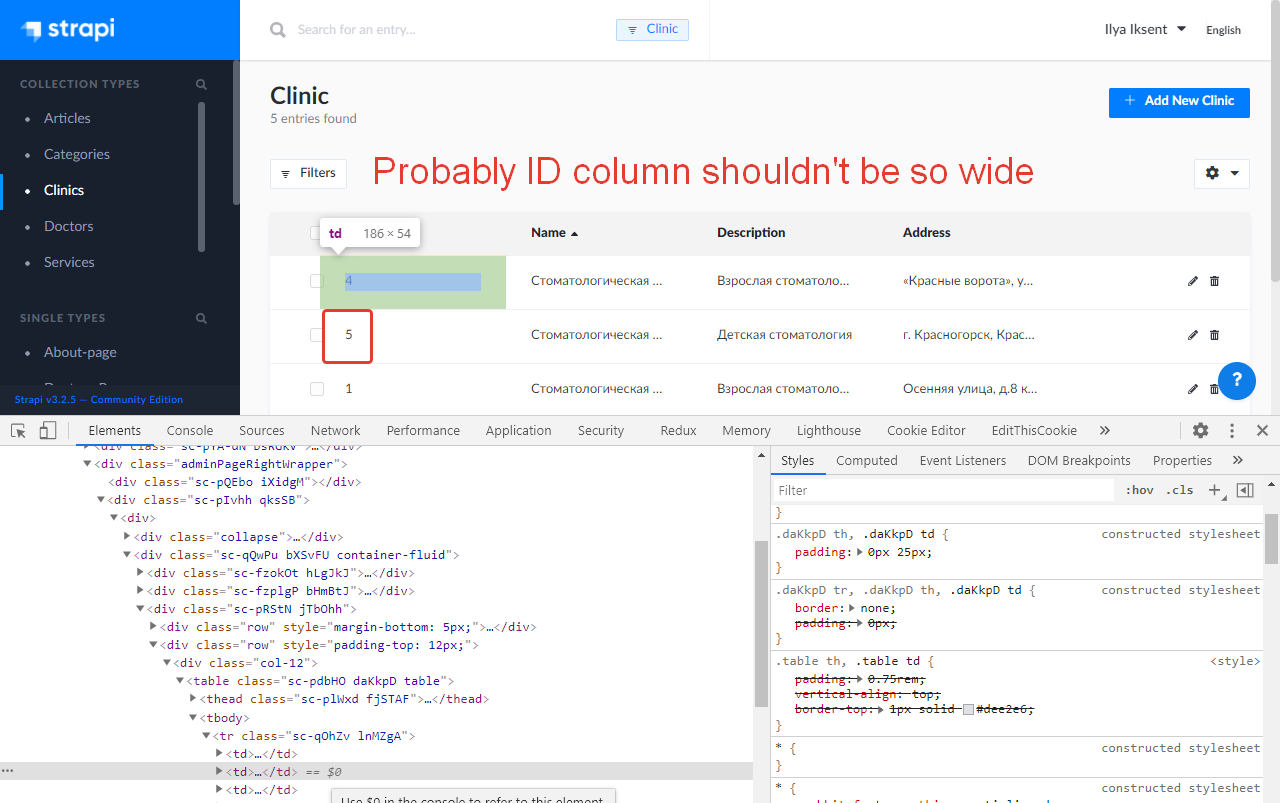
Task: Open English language selector
Action: (1223, 30)
